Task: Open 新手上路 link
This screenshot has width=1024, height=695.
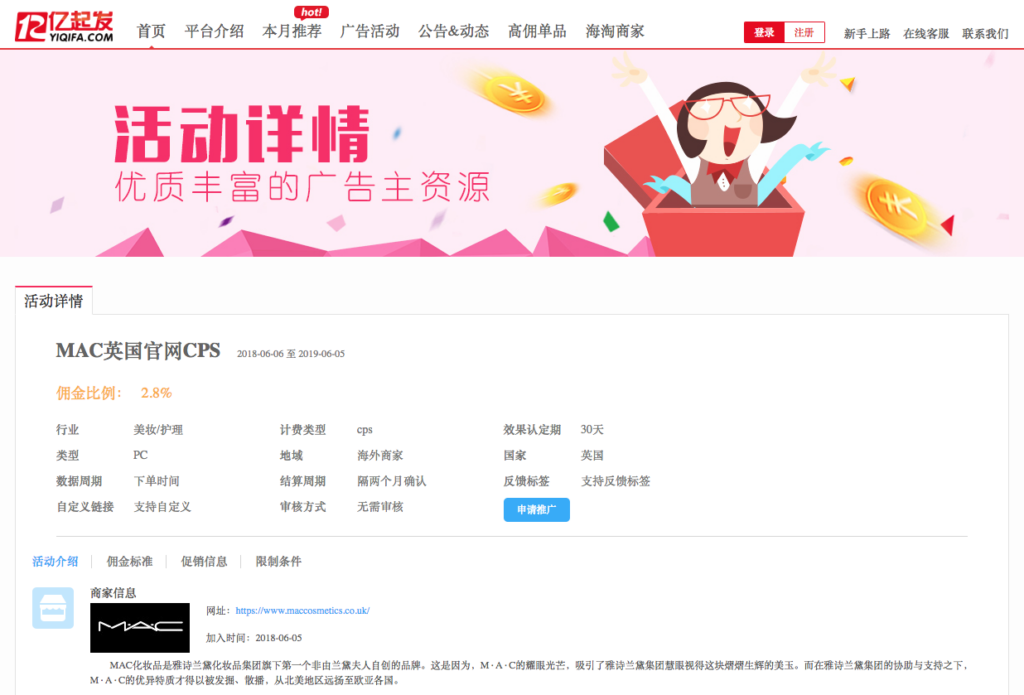Action: tap(867, 33)
